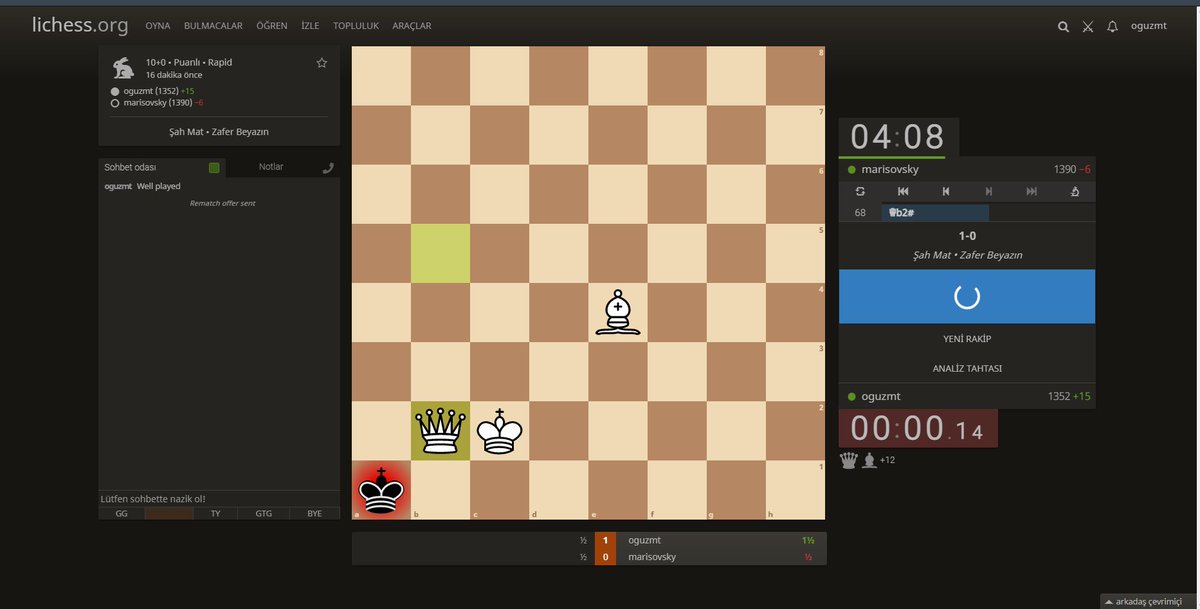Go back one move
This screenshot has width=1200, height=609.
point(946,191)
